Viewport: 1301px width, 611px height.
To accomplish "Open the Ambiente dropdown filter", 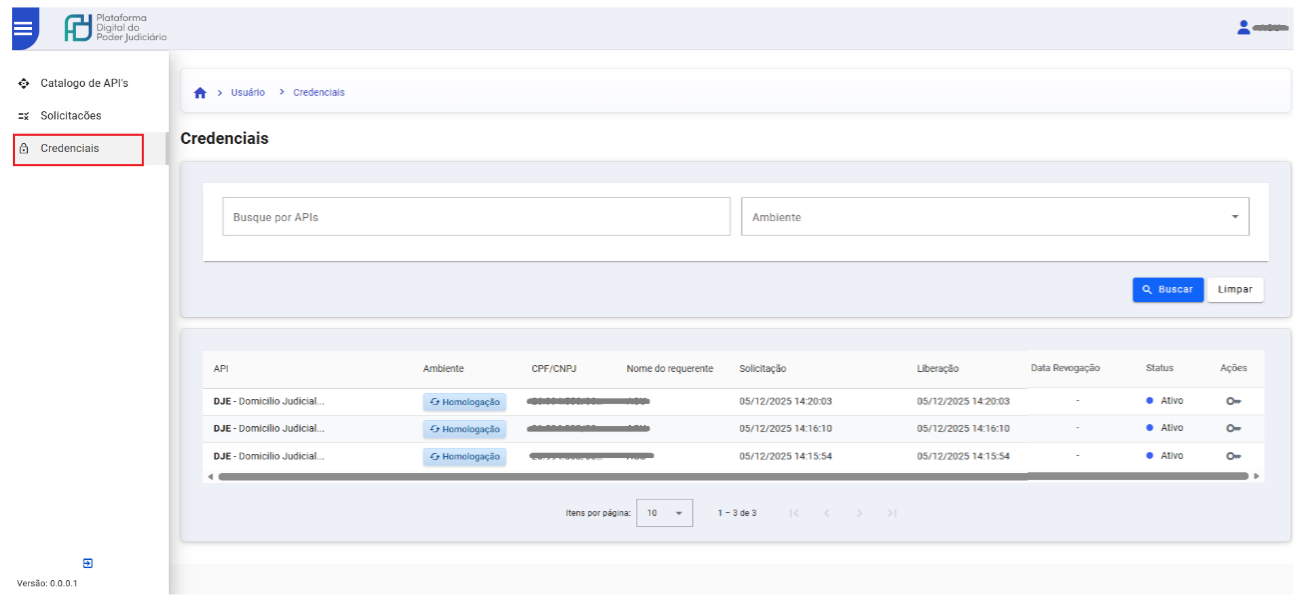I will point(994,217).
